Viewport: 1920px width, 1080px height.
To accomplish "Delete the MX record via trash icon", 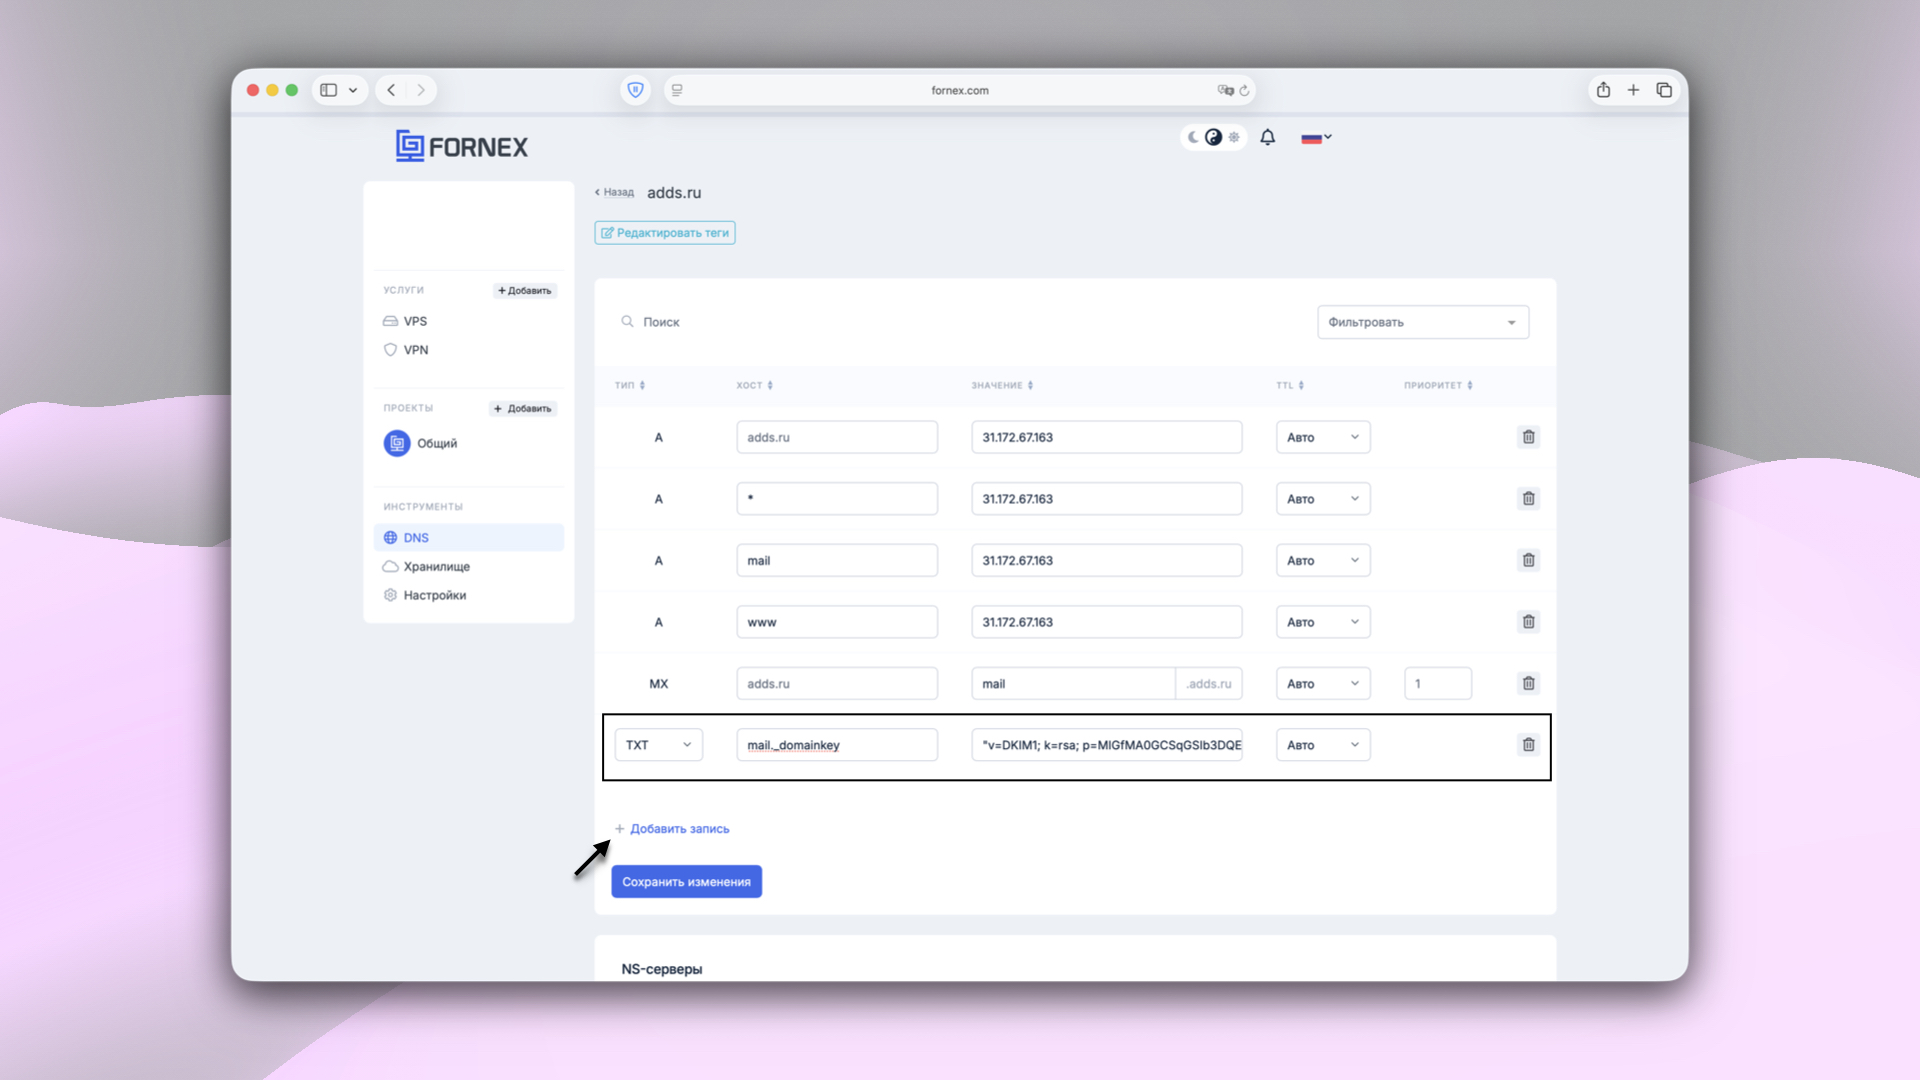I will (x=1528, y=683).
